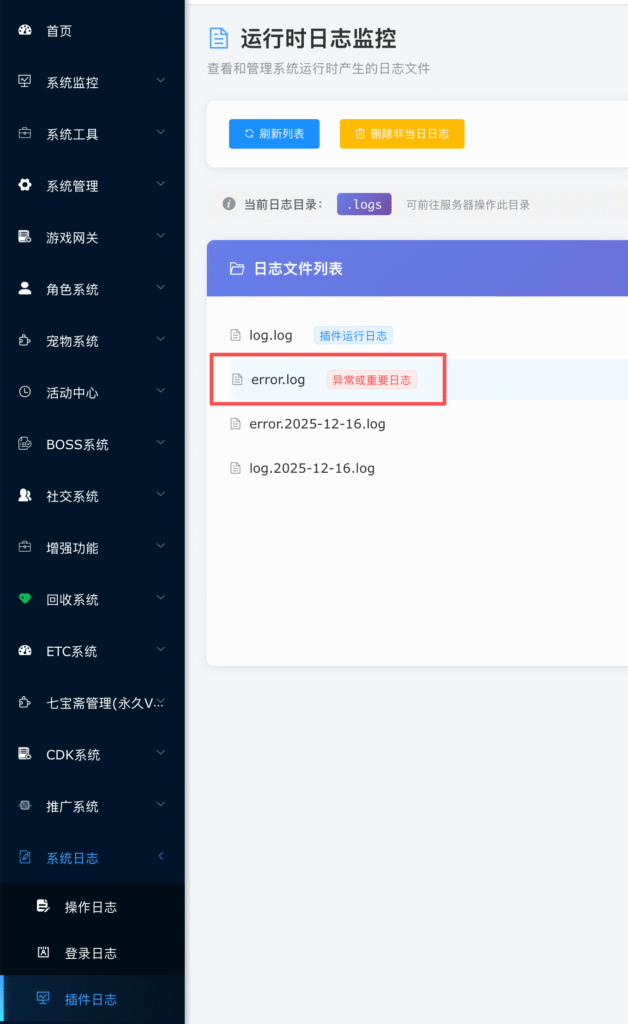Open log.2025-12-16.log file entry
Screen dimensions: 628x1024
[x=312, y=468]
